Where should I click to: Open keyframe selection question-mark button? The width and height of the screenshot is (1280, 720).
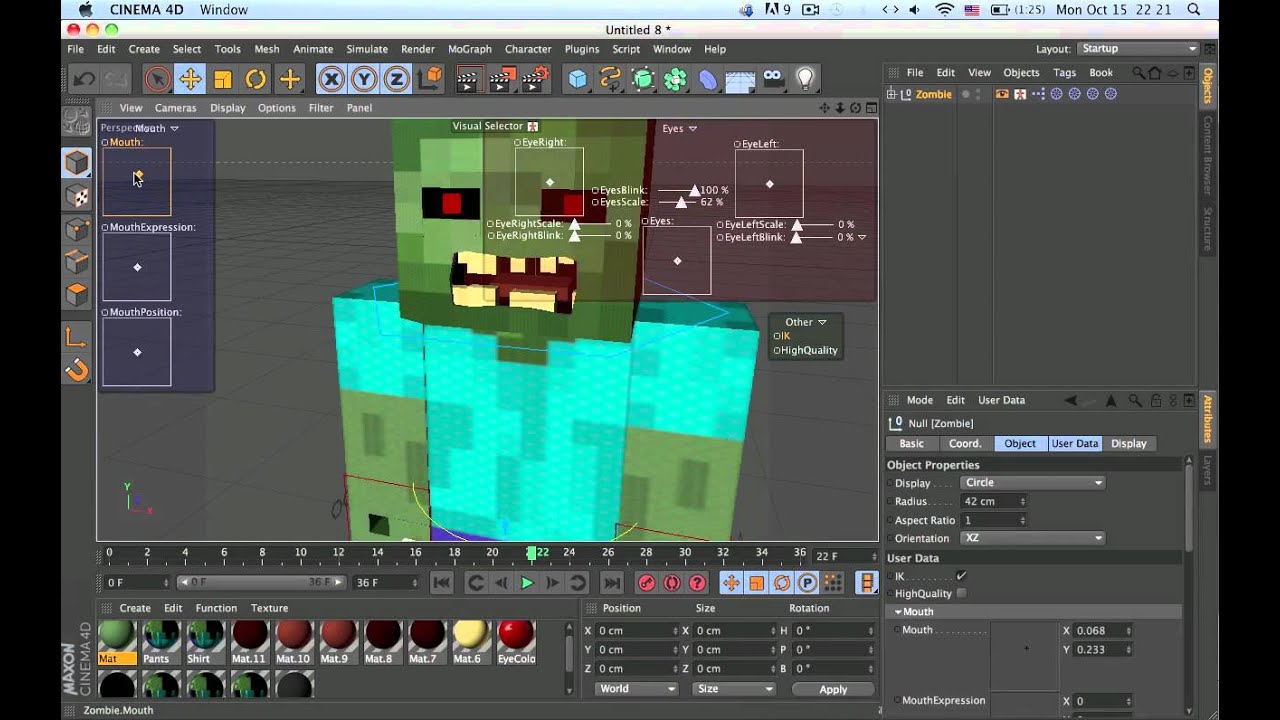point(698,583)
